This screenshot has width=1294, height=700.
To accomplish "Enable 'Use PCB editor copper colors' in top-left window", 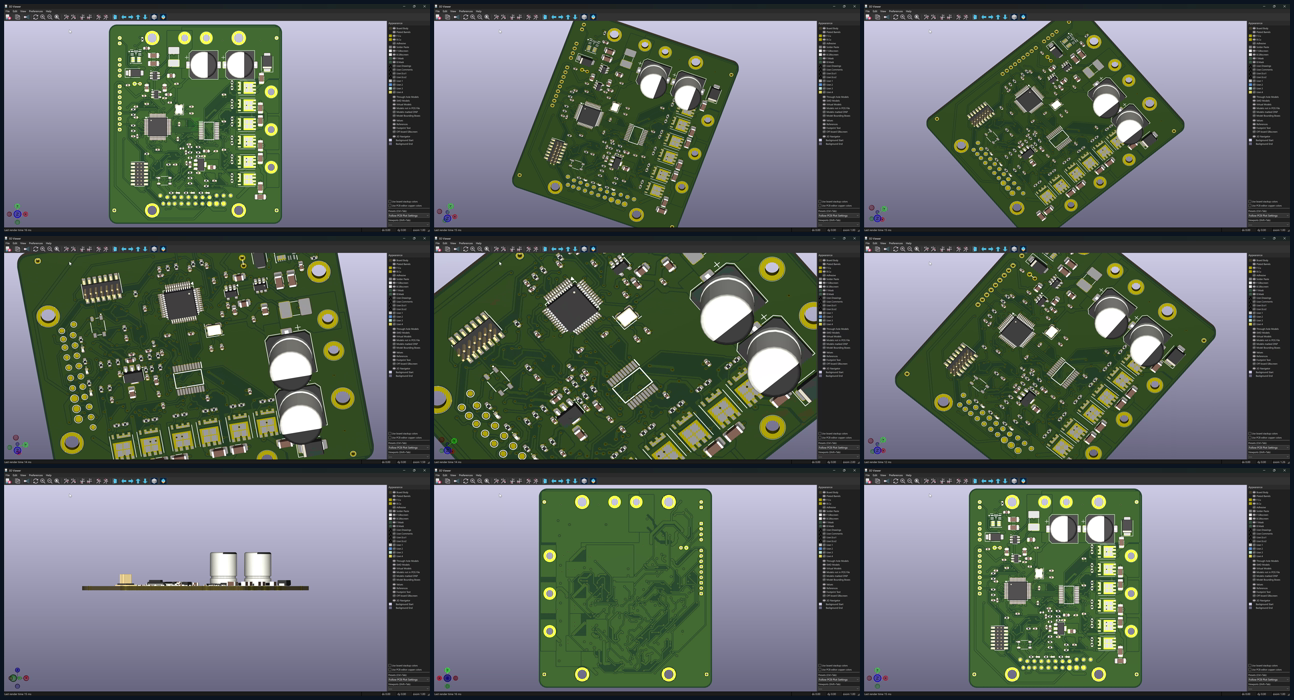I will [x=390, y=206].
